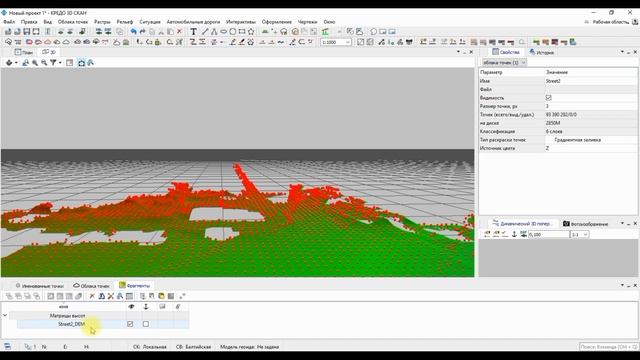Click the Redo arrow in the toolbar
The width and height of the screenshot is (640, 360).
click(142, 31)
